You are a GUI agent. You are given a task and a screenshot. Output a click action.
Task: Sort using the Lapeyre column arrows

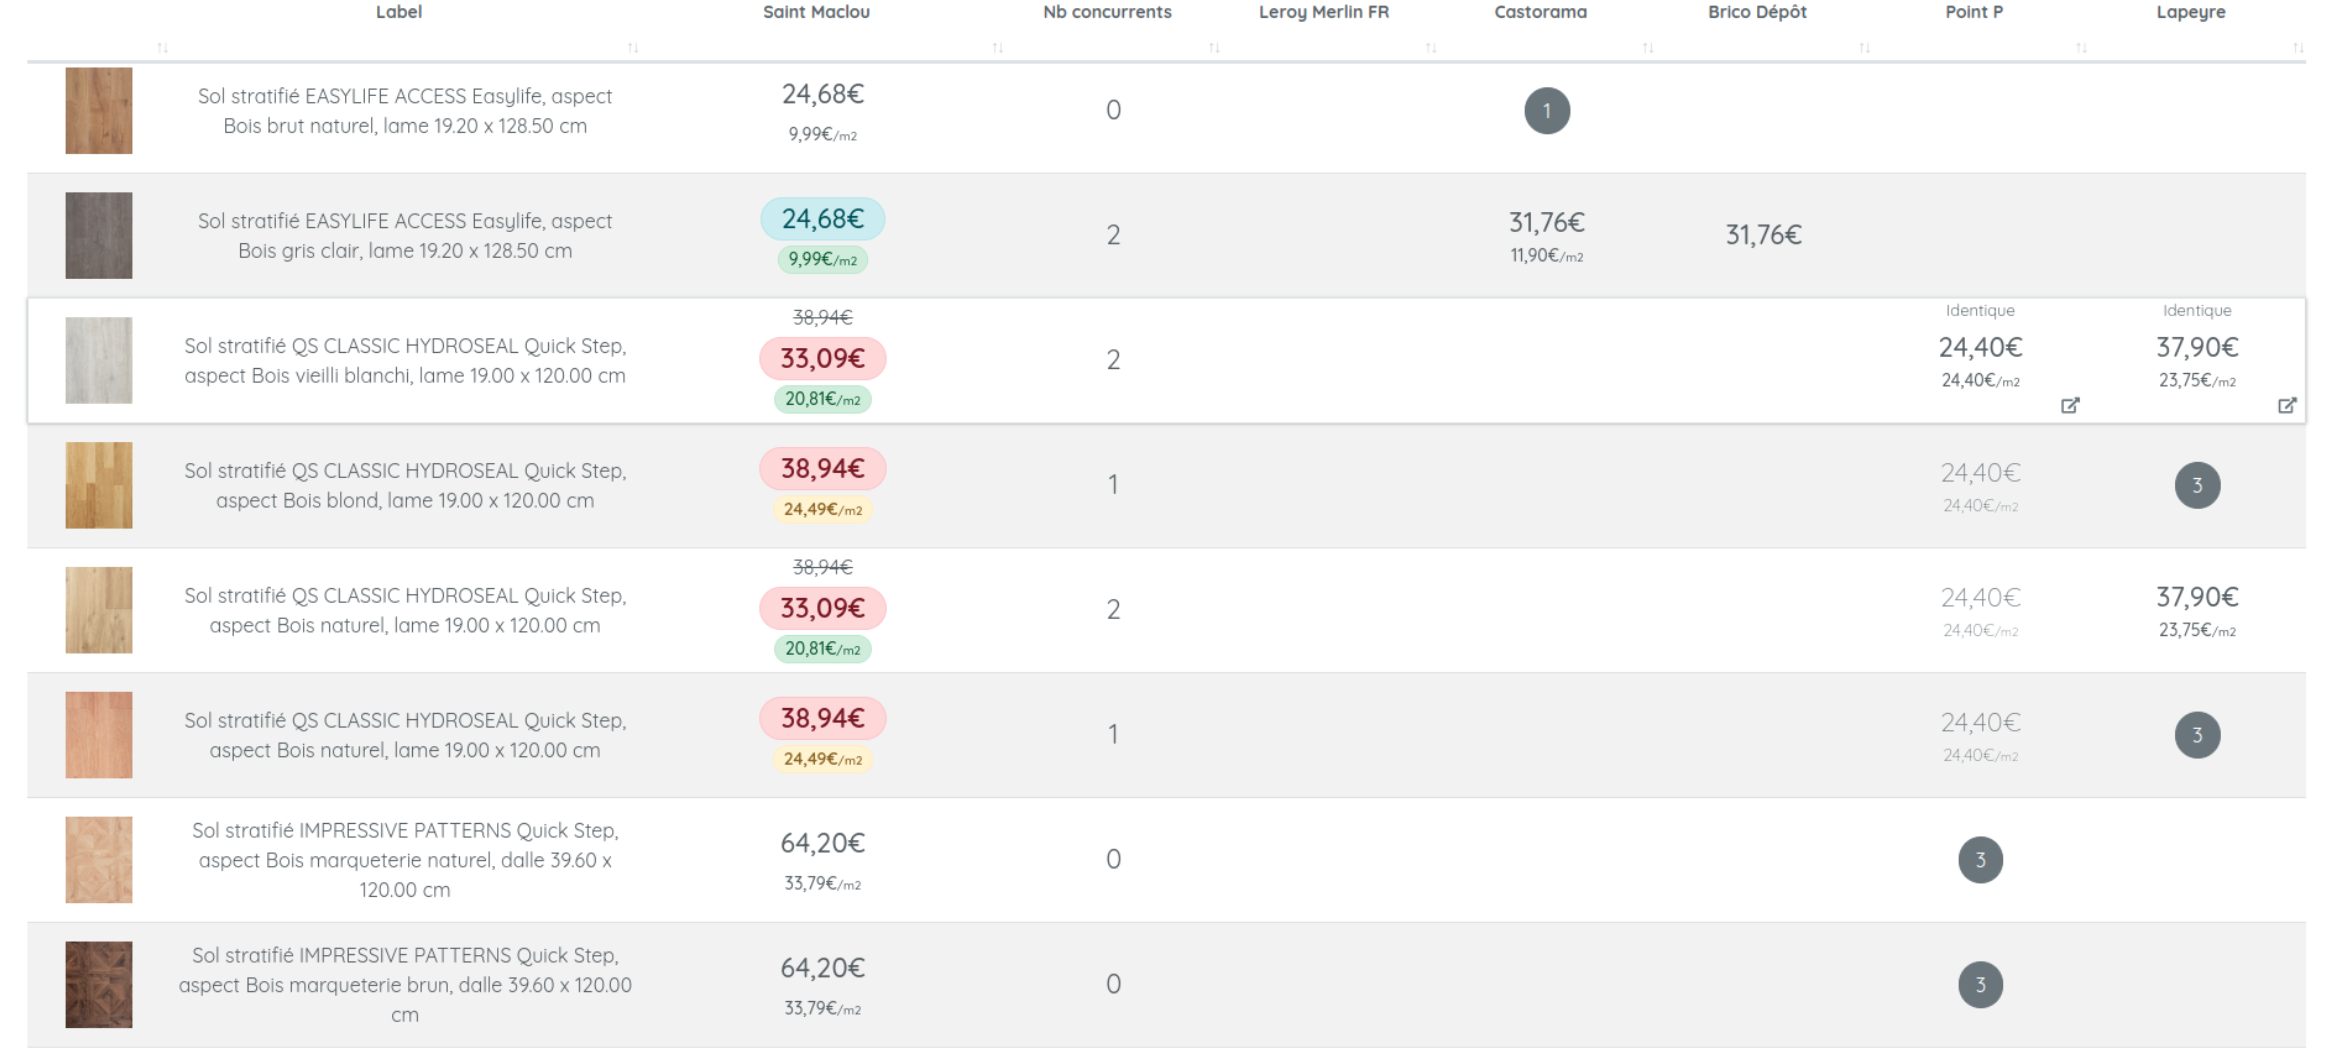(2298, 48)
